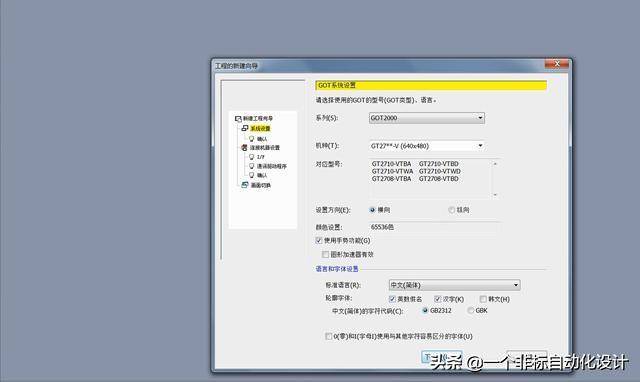Toggle the 英数假名 outline font checkbox
Viewport: 640px width, 382px height.
(x=392, y=299)
